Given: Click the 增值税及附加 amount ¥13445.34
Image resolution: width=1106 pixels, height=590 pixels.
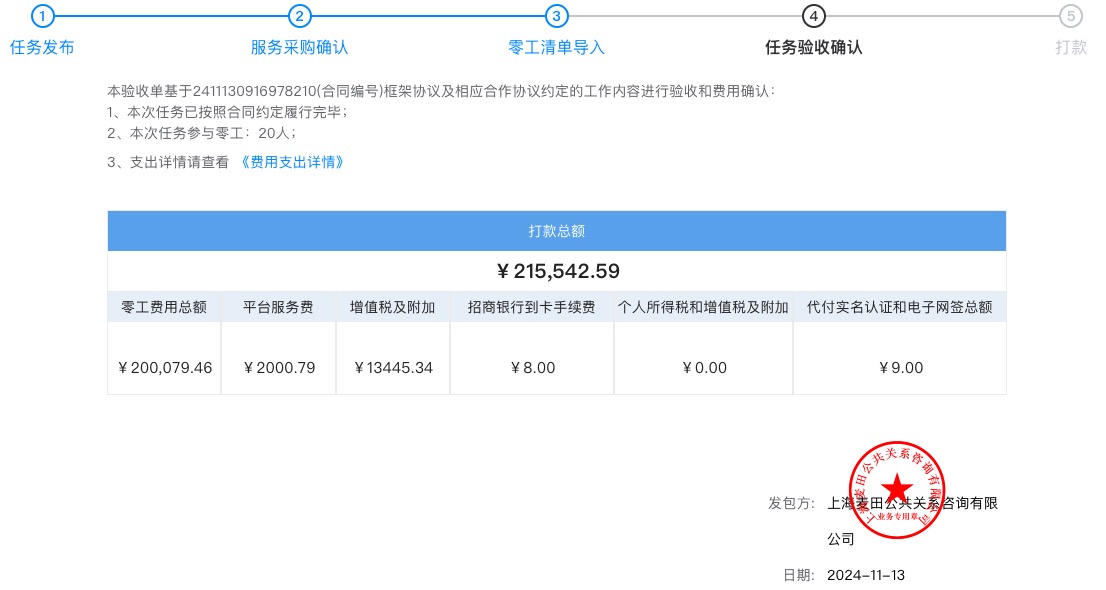Looking at the screenshot, I should pyautogui.click(x=393, y=368).
